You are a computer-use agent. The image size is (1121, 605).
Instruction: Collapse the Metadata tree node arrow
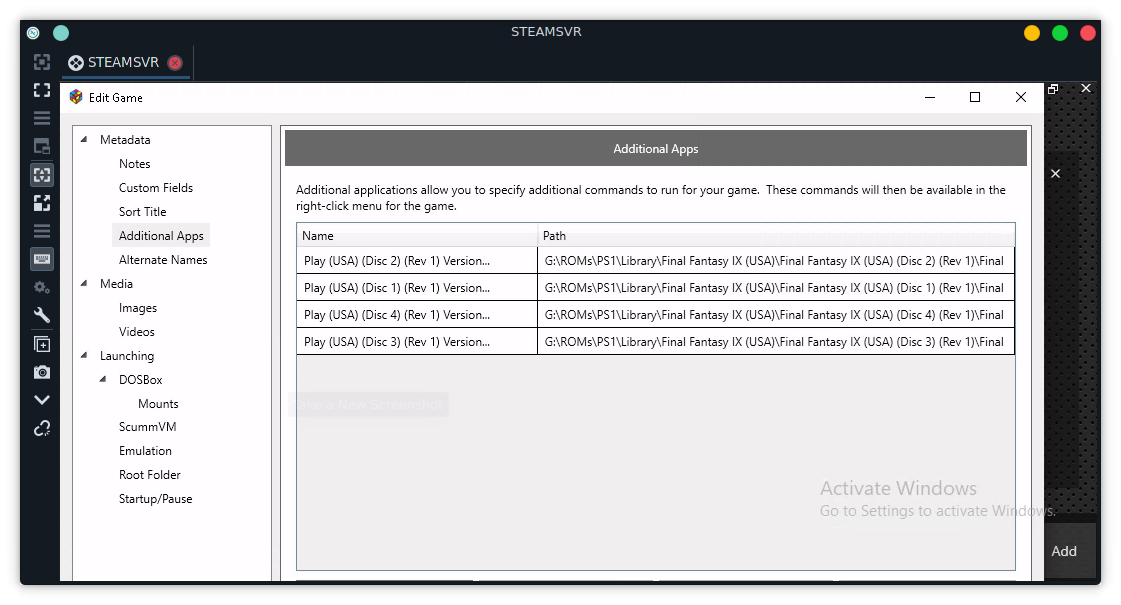pyautogui.click(x=84, y=139)
